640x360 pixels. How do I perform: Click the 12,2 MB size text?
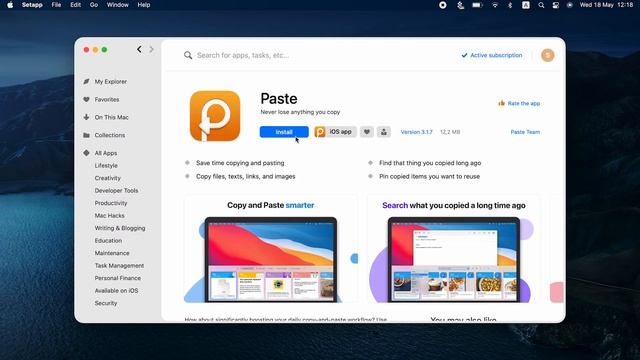[450, 132]
